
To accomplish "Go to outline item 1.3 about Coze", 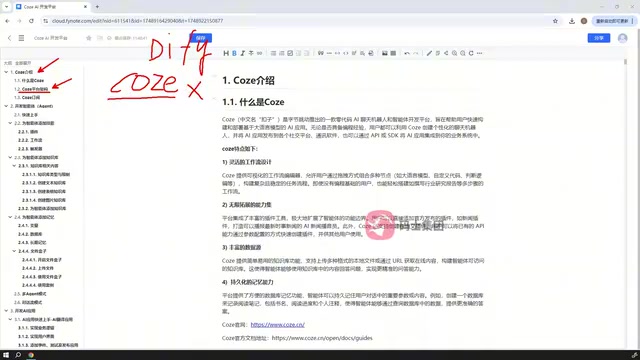I will 27,98.
